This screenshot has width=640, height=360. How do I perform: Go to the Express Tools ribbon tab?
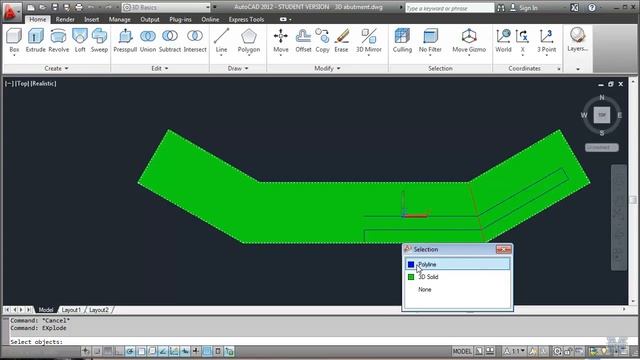tap(246, 19)
